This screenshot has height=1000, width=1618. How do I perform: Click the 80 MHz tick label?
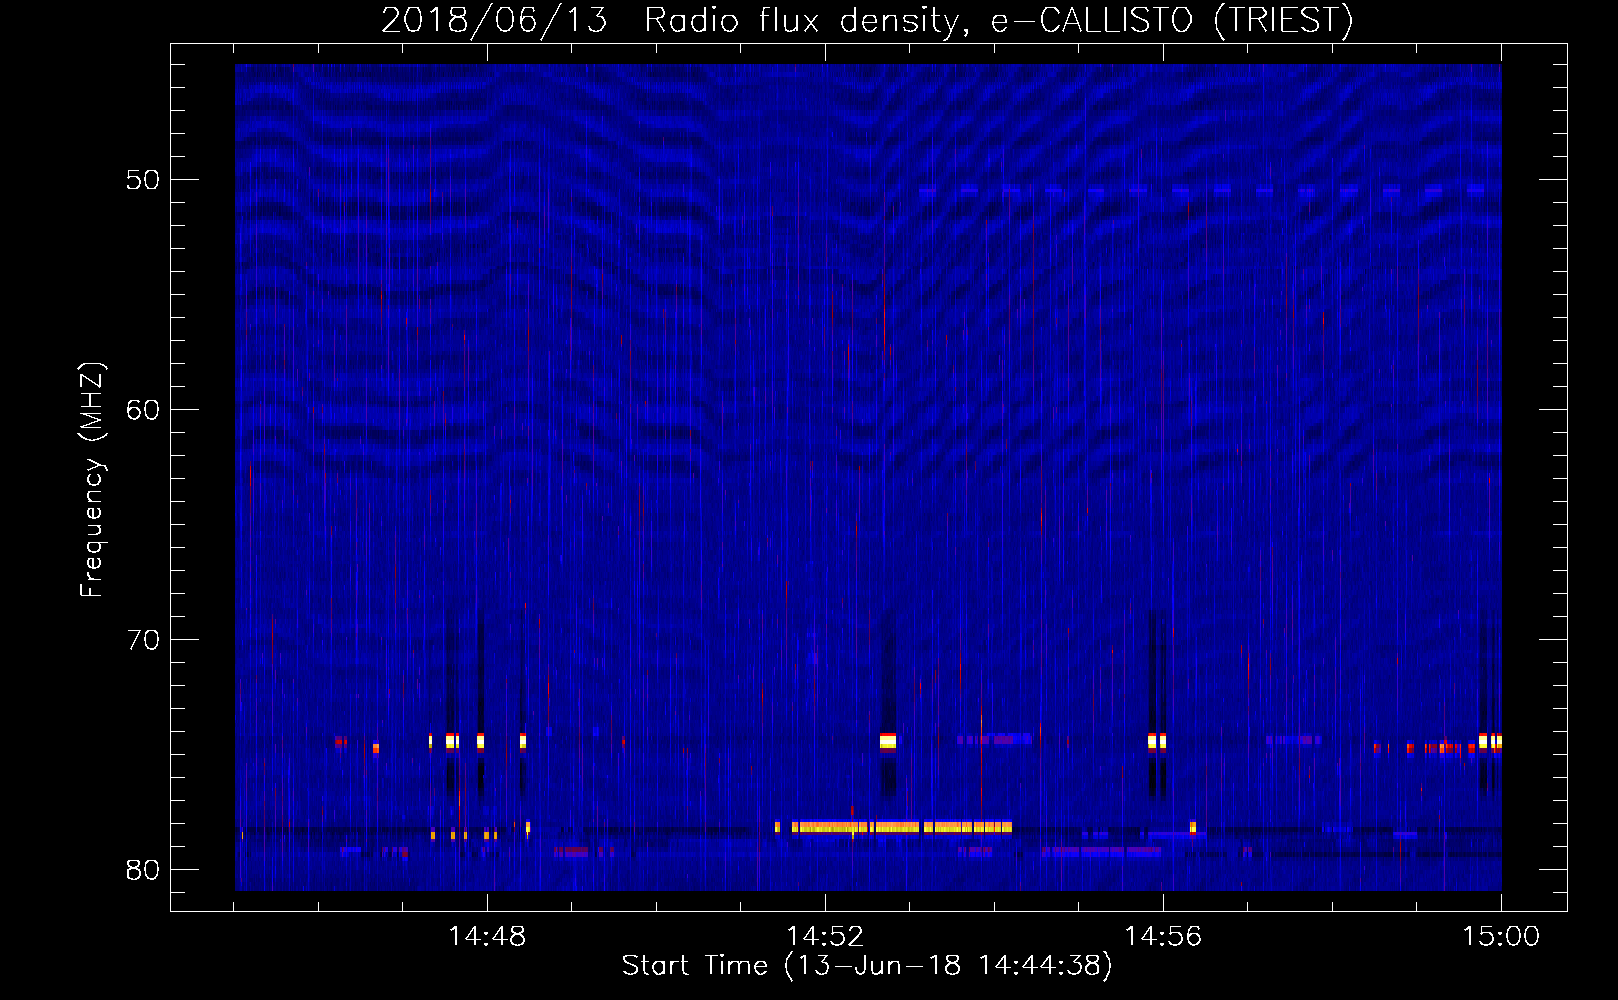143,870
